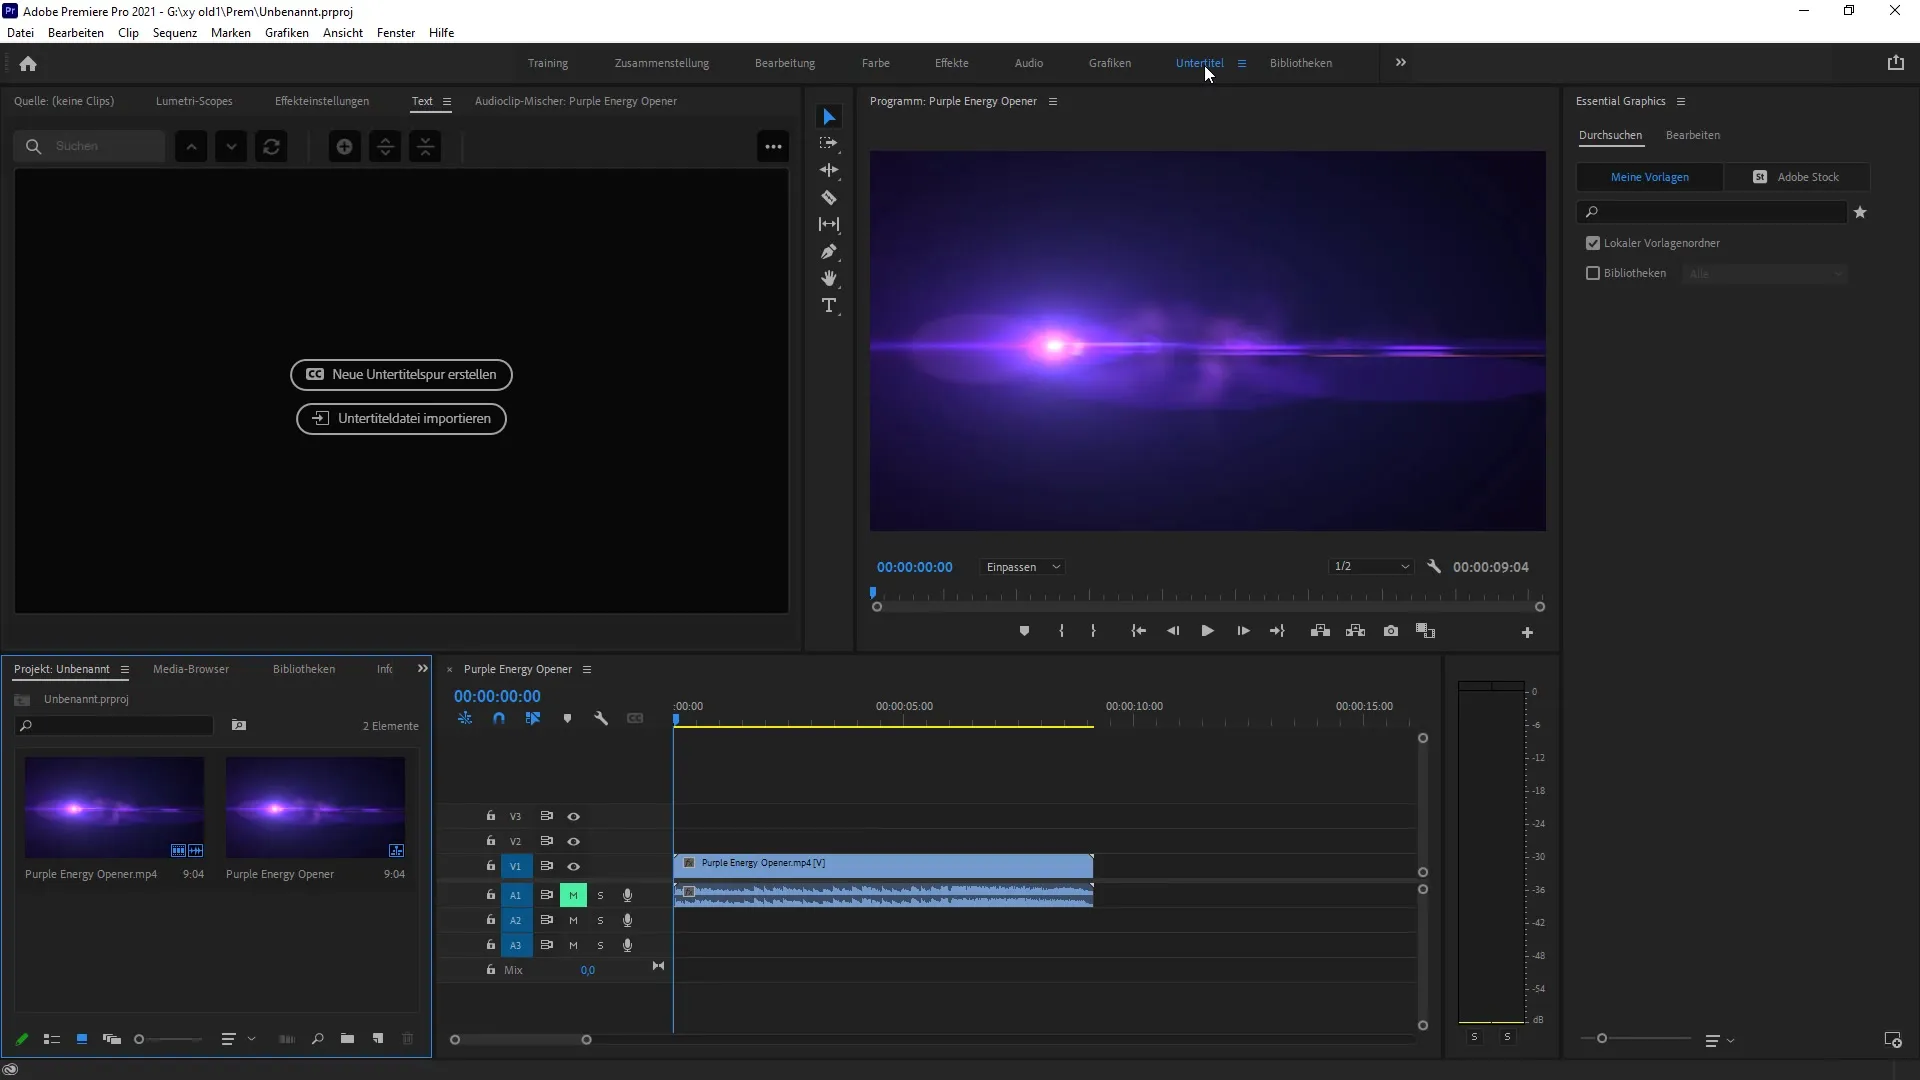Select the Pen tool

coord(828,252)
